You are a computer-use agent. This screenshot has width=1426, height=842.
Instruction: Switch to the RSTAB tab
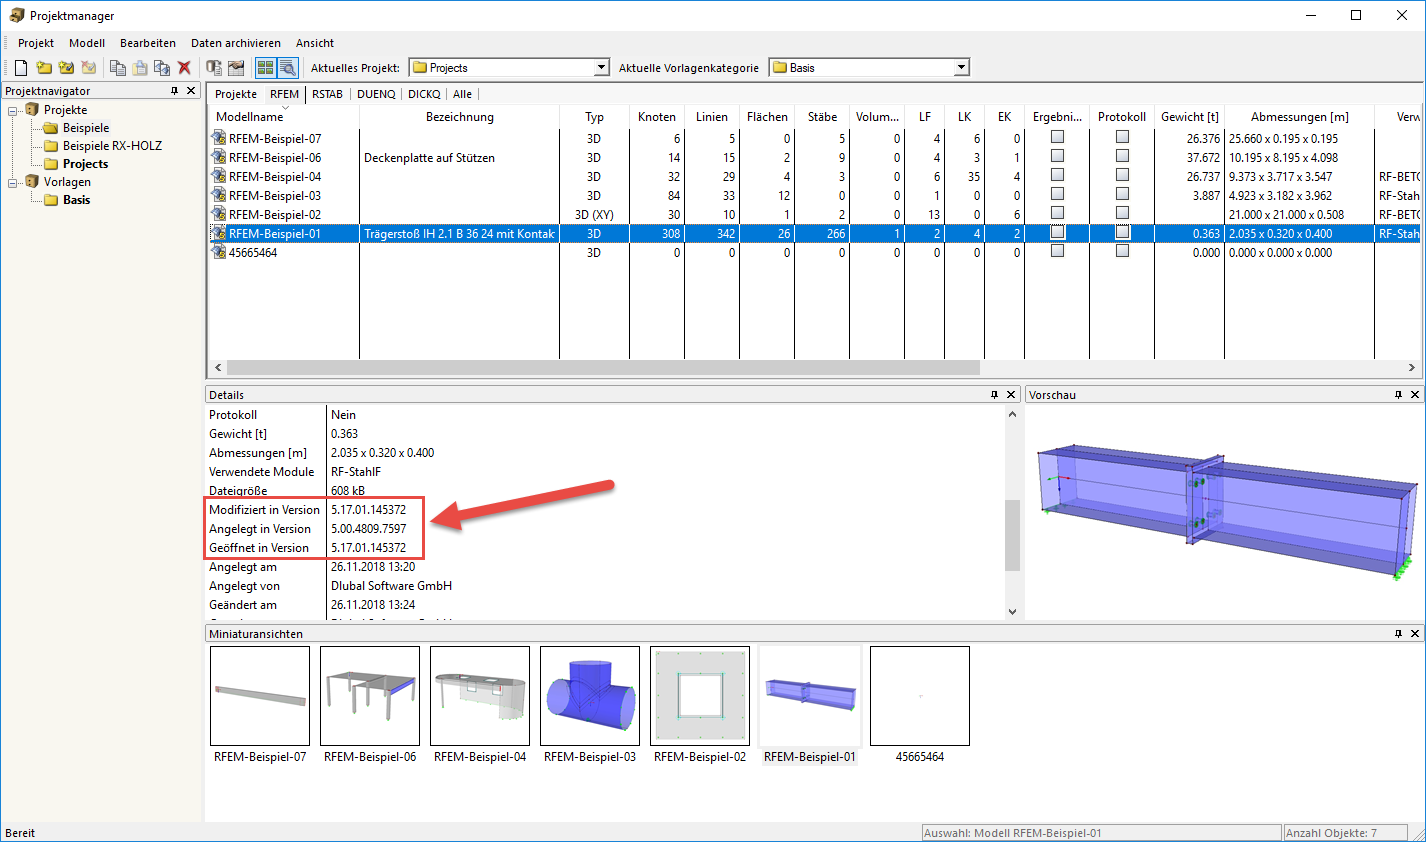click(x=327, y=93)
